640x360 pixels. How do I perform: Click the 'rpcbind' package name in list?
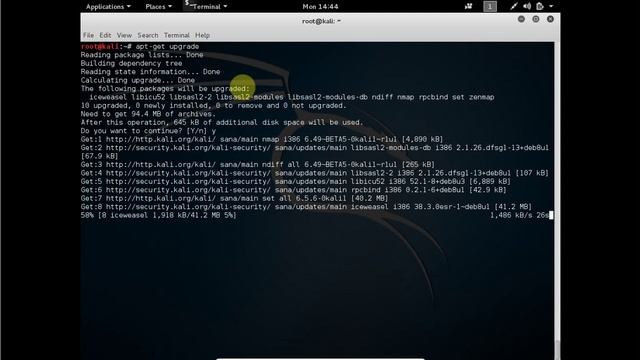433,97
